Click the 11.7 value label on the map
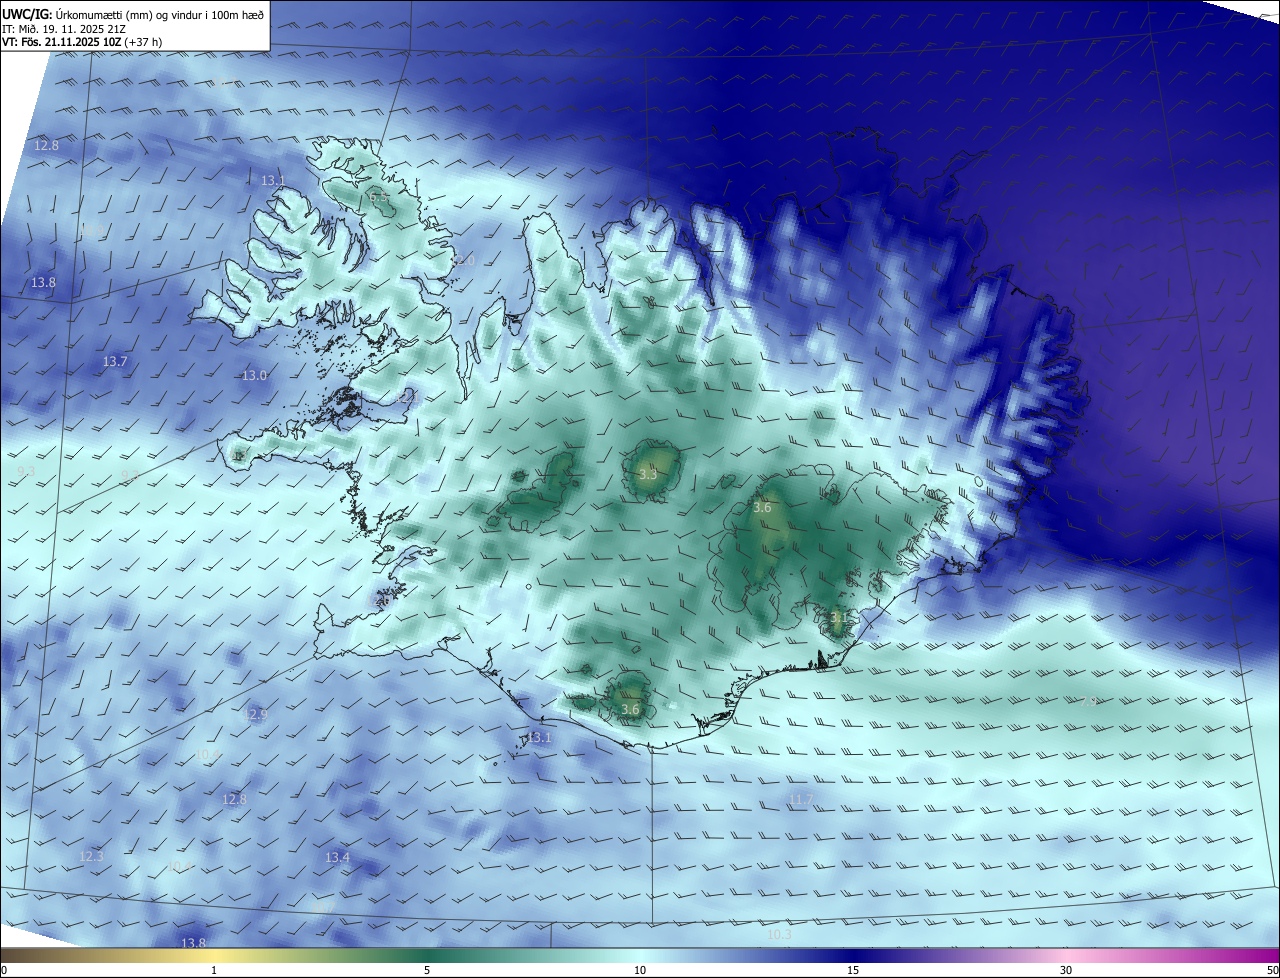 pyautogui.click(x=800, y=800)
